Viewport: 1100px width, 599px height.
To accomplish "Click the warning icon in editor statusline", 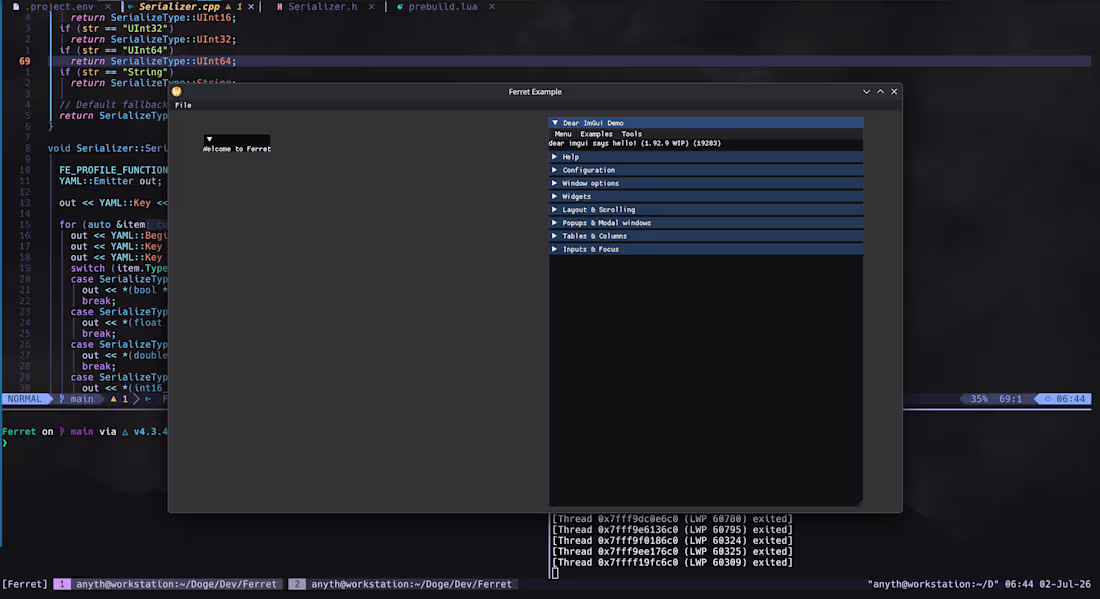I will pyautogui.click(x=113, y=399).
